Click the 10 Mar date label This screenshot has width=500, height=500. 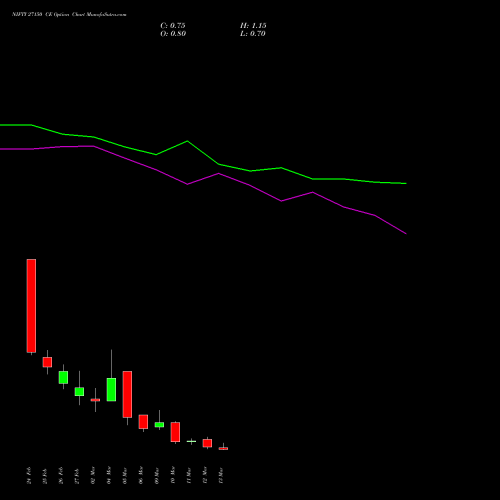pos(173,475)
